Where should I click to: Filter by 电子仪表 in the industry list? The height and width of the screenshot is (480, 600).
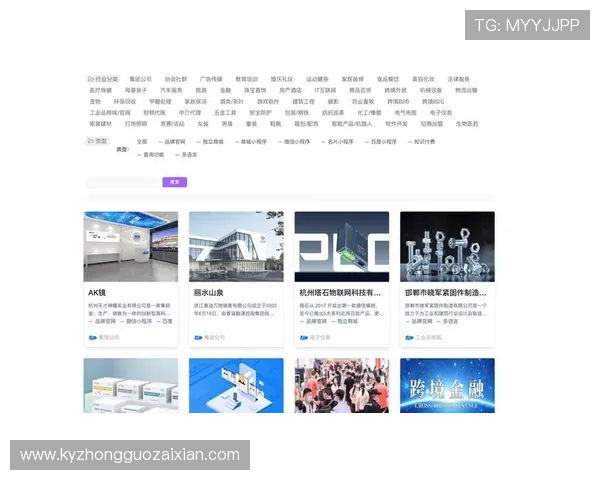pyautogui.click(x=441, y=113)
